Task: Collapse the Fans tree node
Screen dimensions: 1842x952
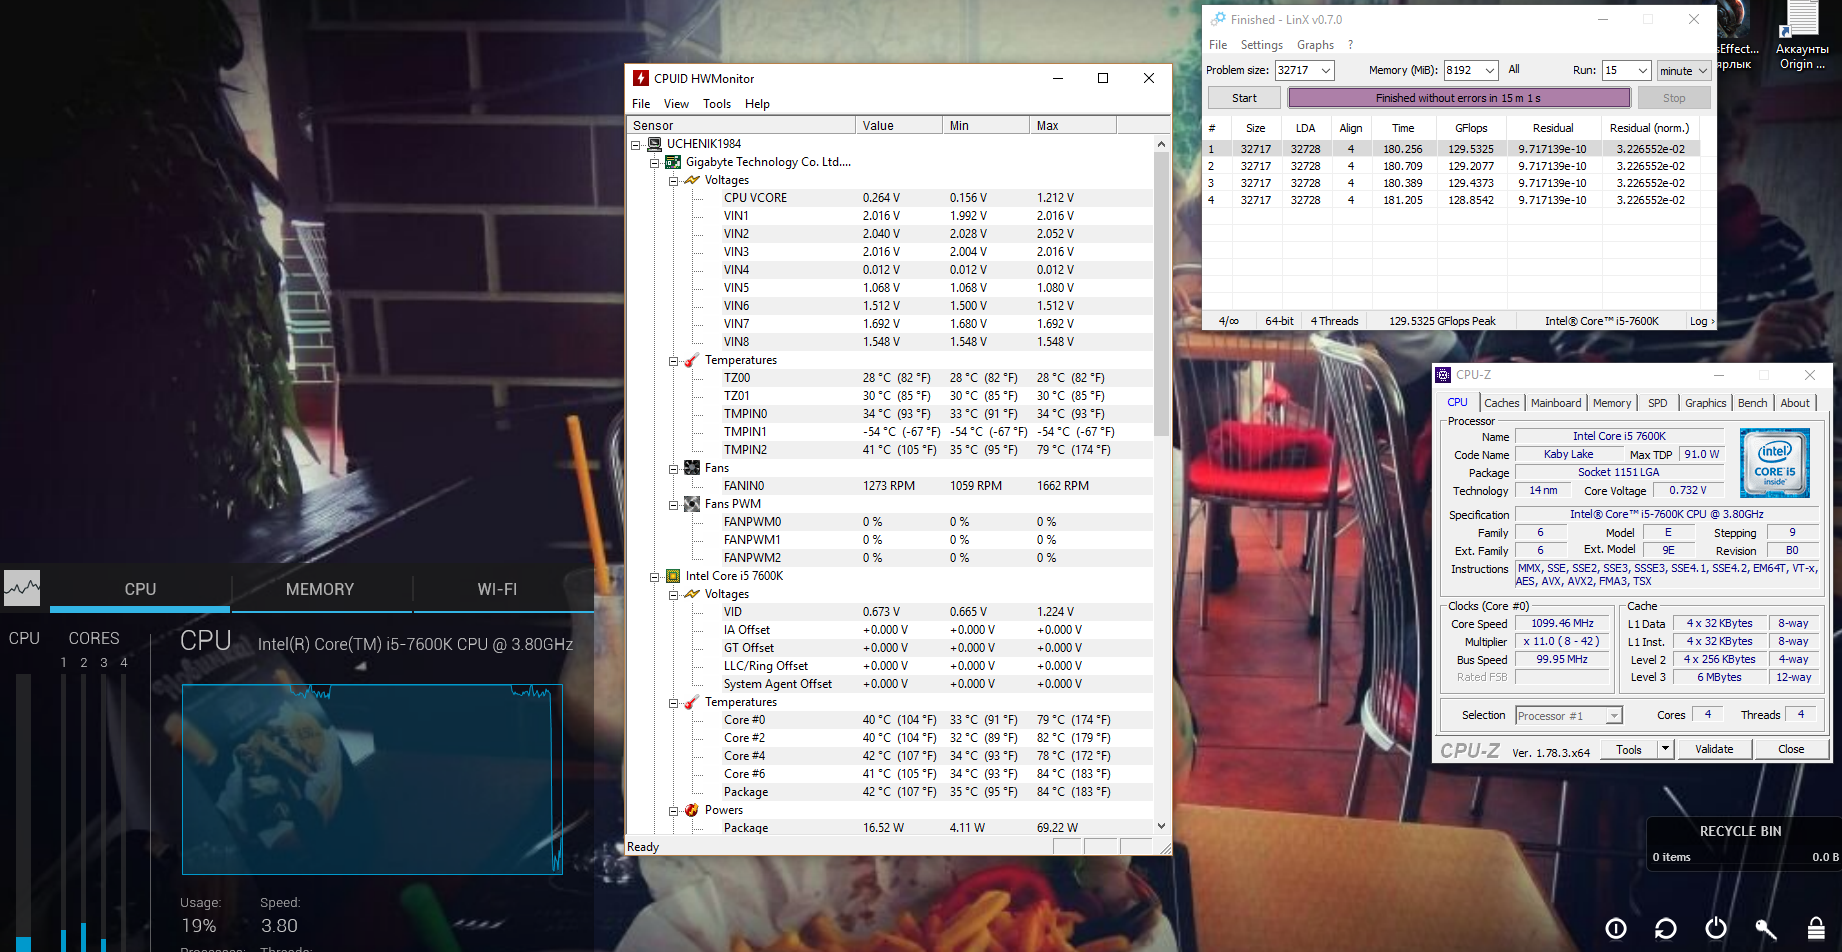Action: click(674, 469)
